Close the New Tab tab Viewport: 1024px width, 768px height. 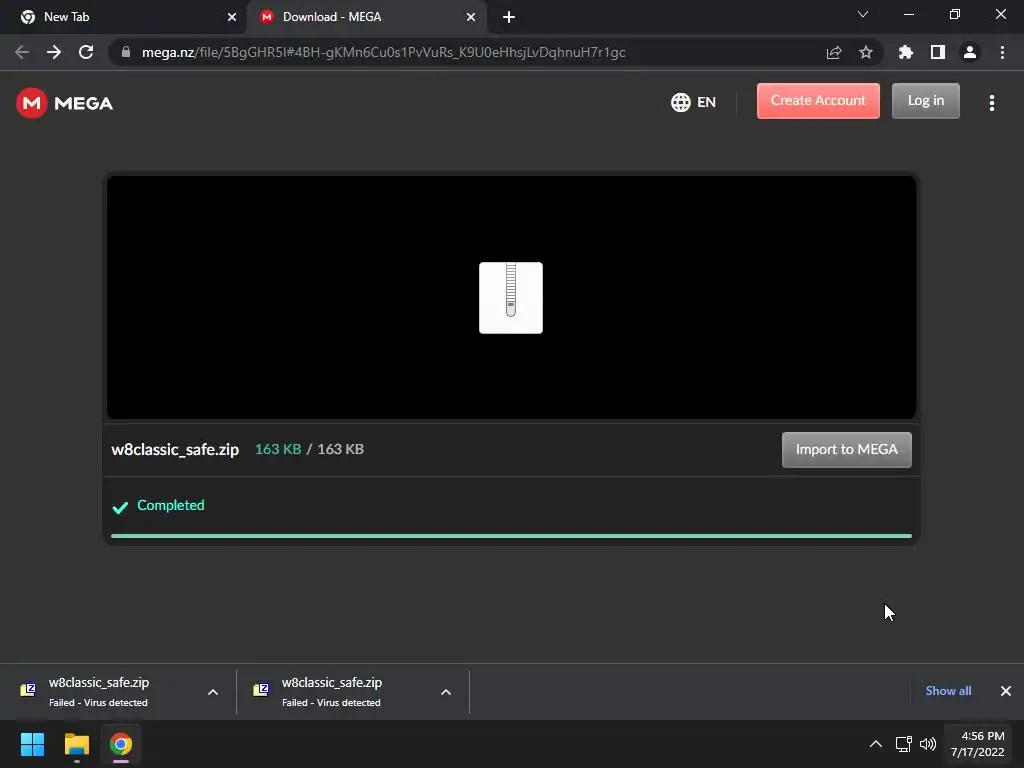pos(232,17)
